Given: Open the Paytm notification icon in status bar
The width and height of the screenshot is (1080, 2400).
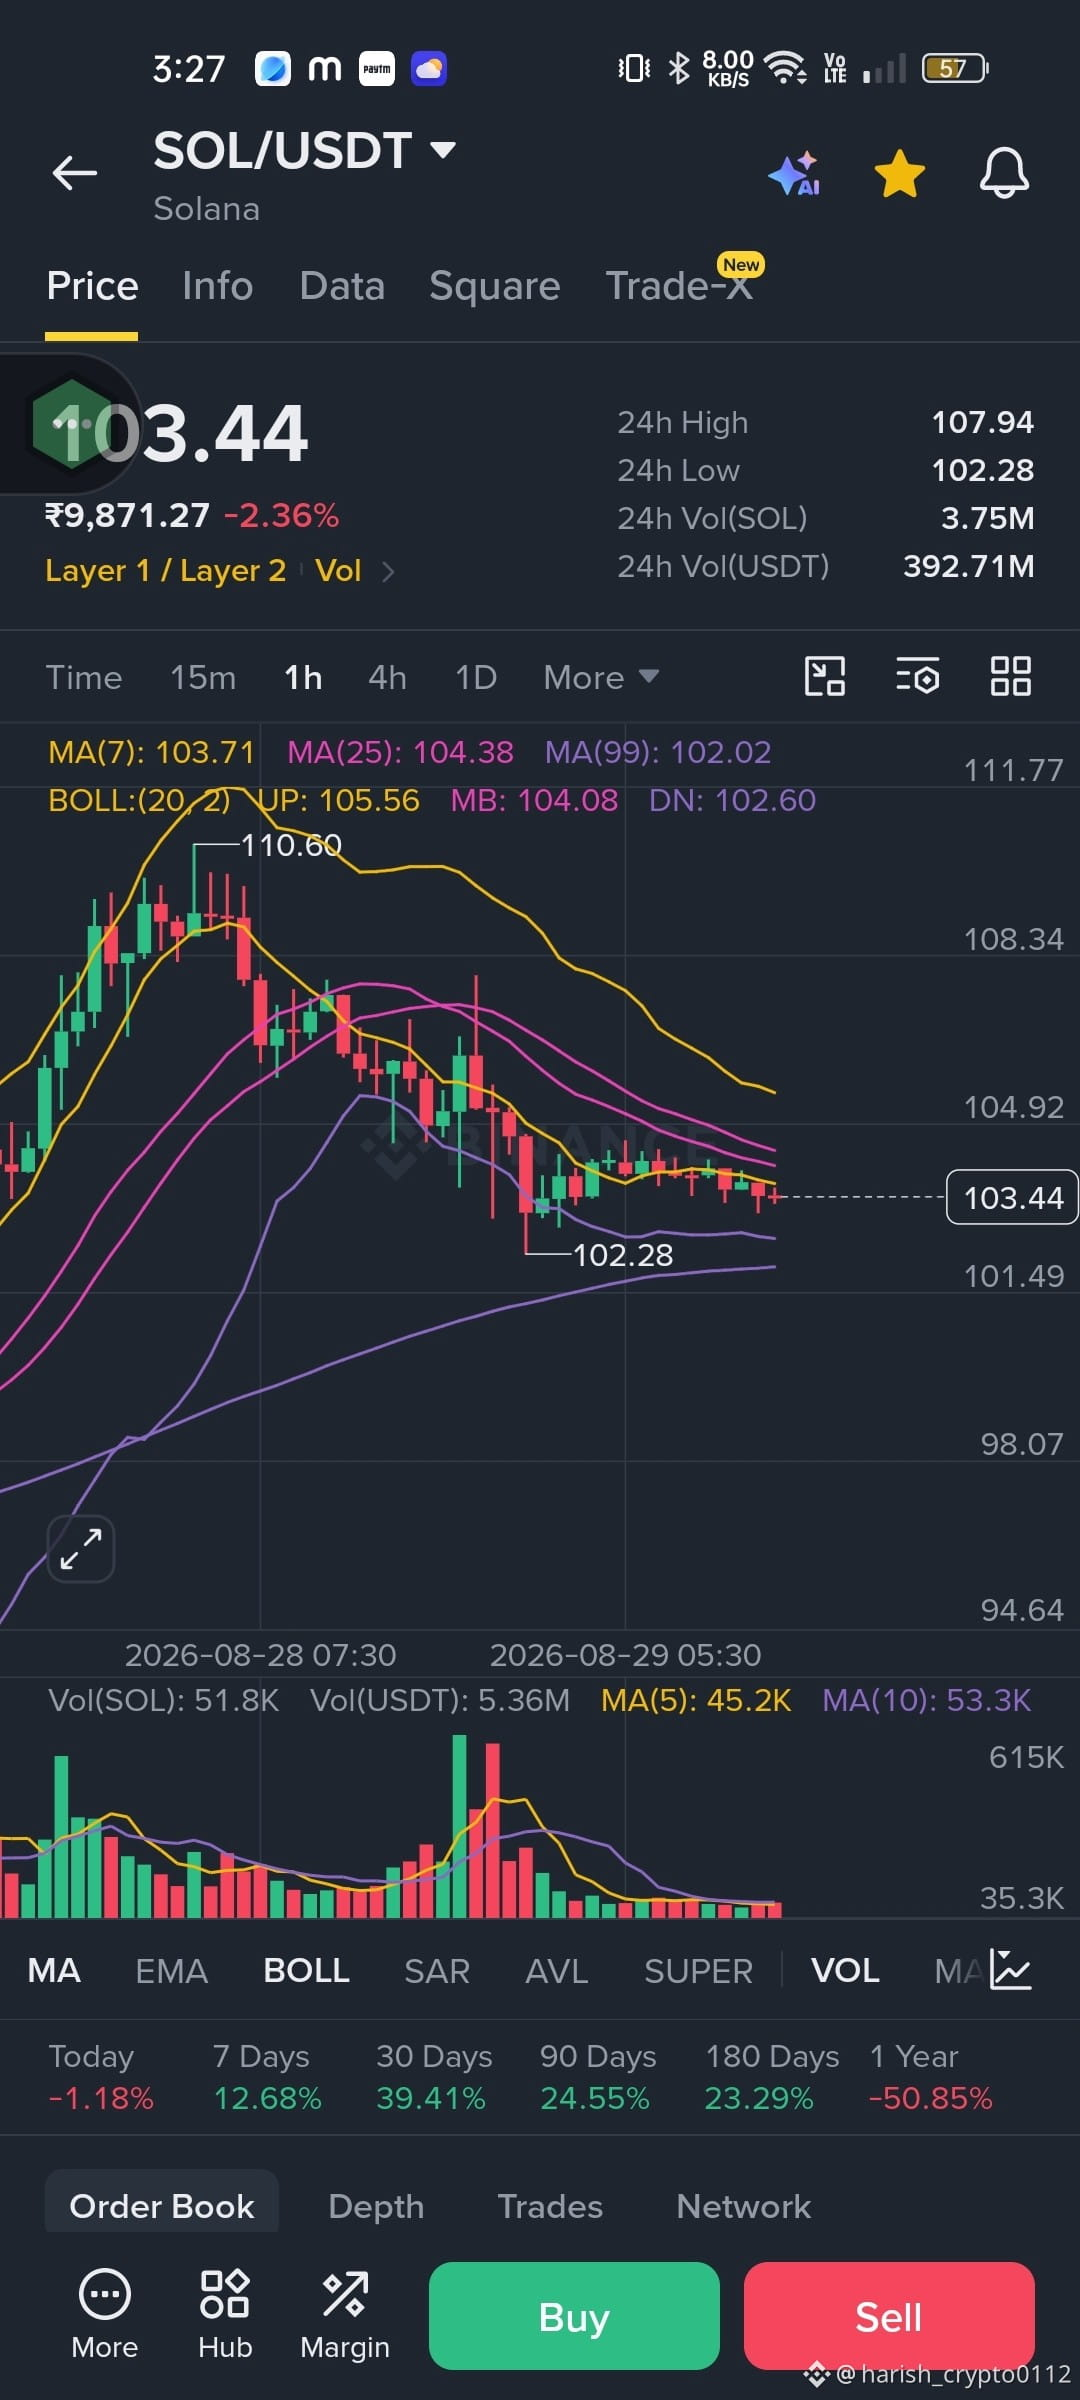Looking at the screenshot, I should coord(377,68).
